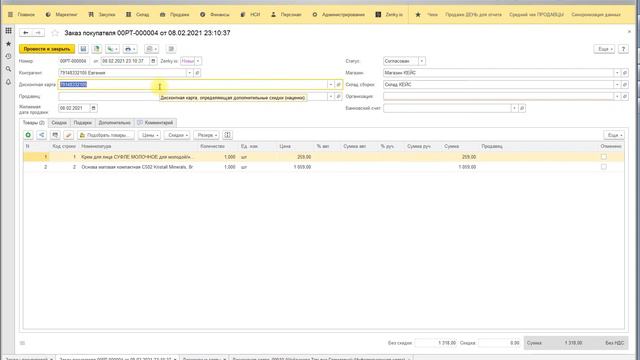Click Подобрать товары button
This screenshot has height=360, width=640.
(x=106, y=135)
